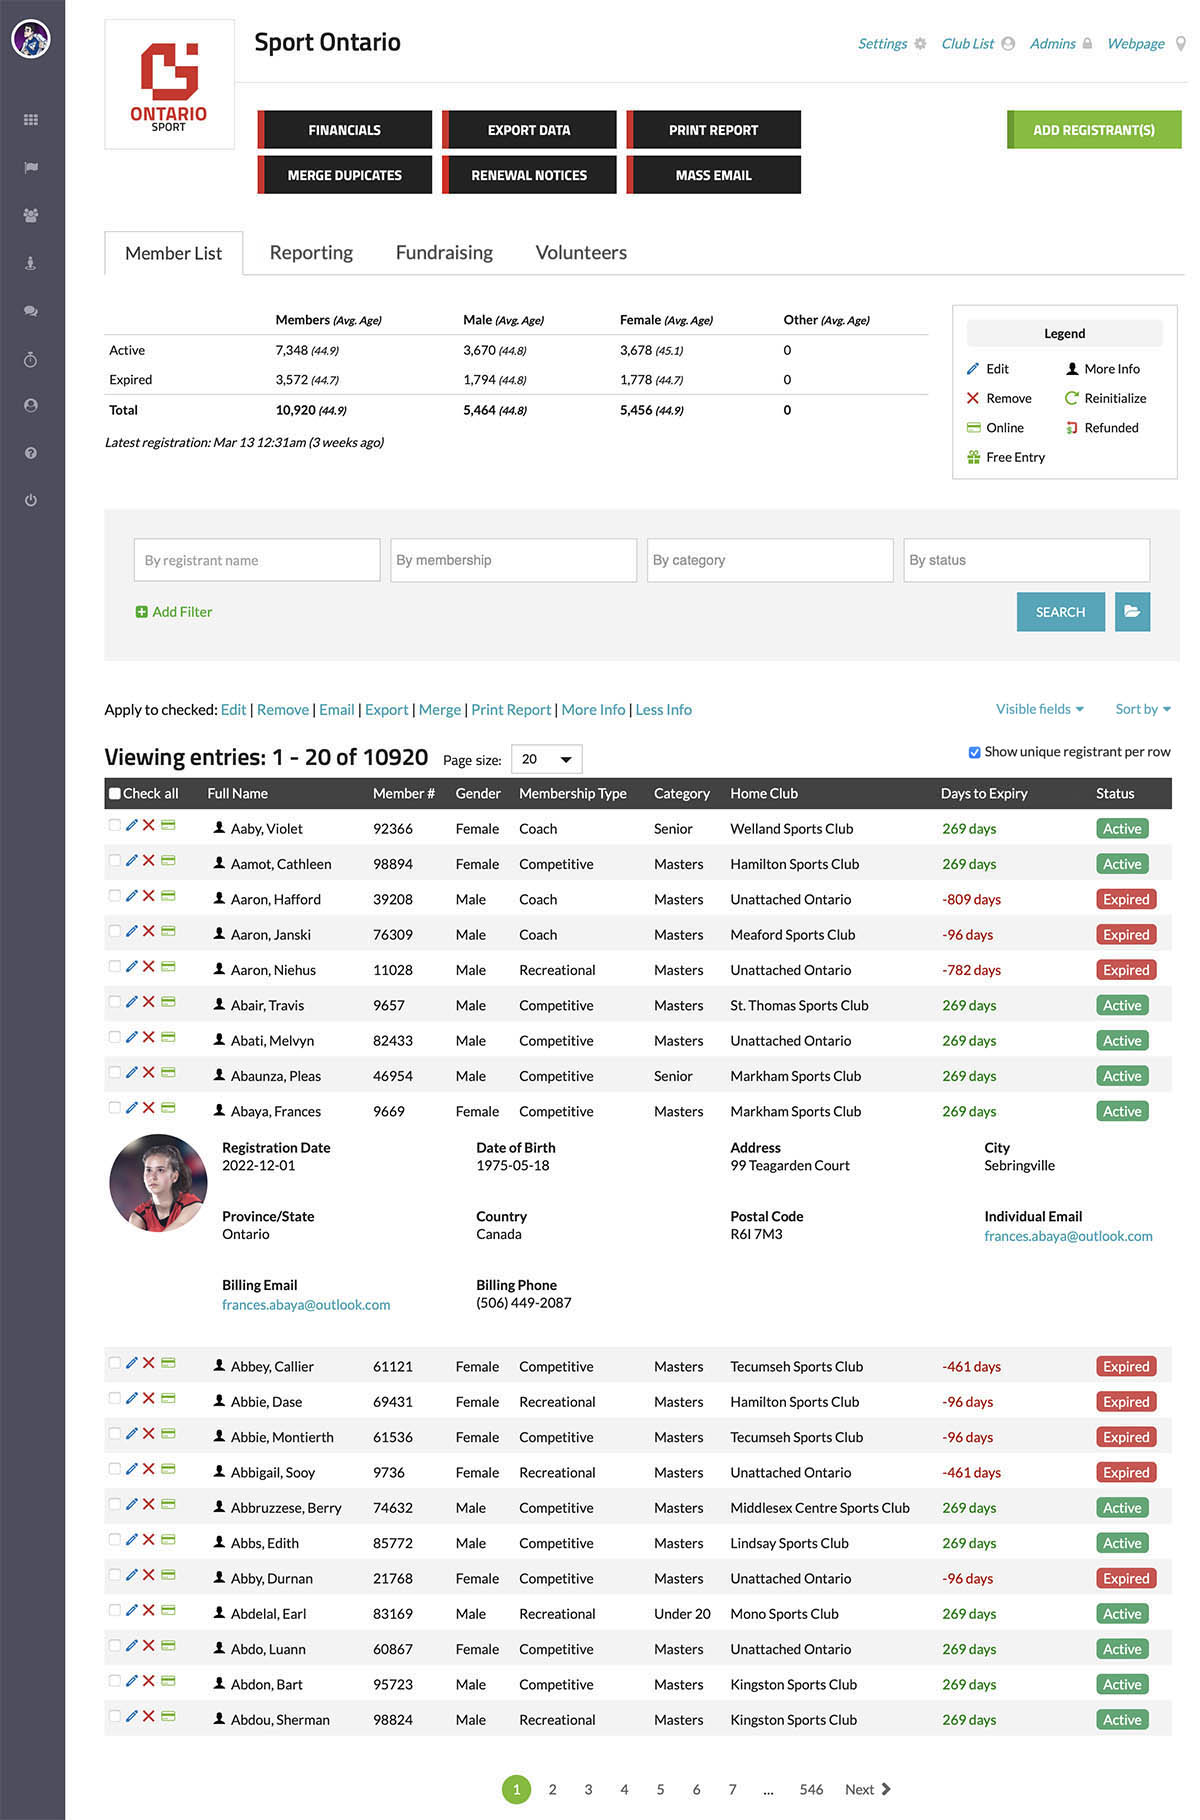
Task: Tick the Check all checkbox
Action: 115,794
